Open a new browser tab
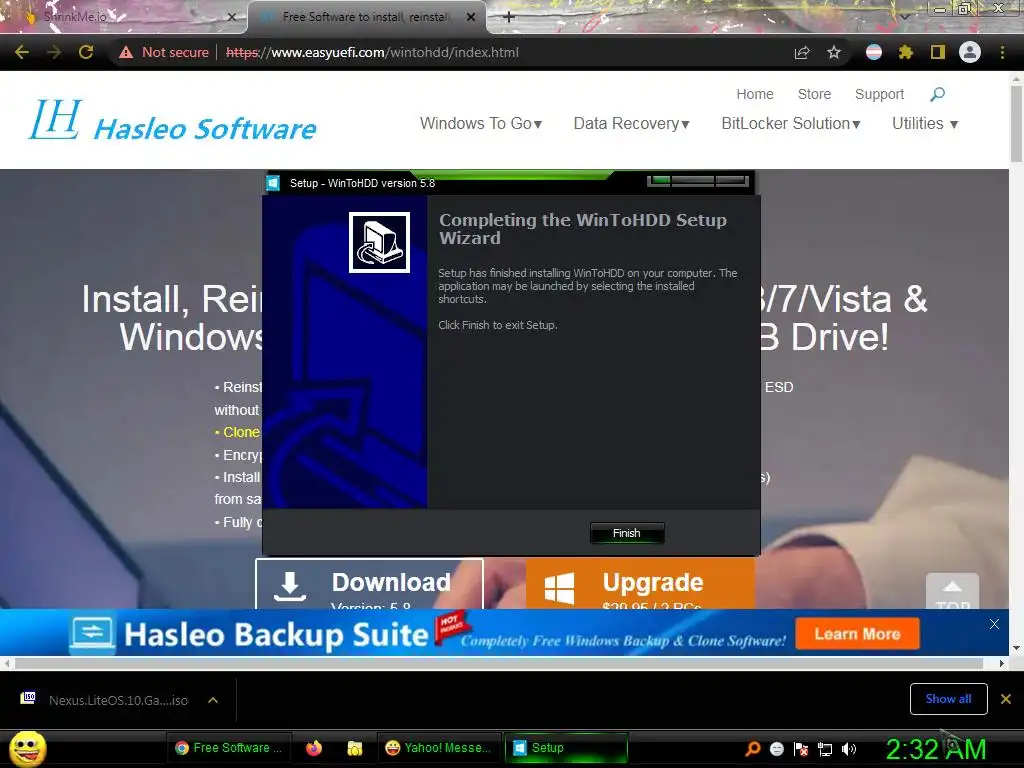The height and width of the screenshot is (768, 1024). pyautogui.click(x=509, y=17)
